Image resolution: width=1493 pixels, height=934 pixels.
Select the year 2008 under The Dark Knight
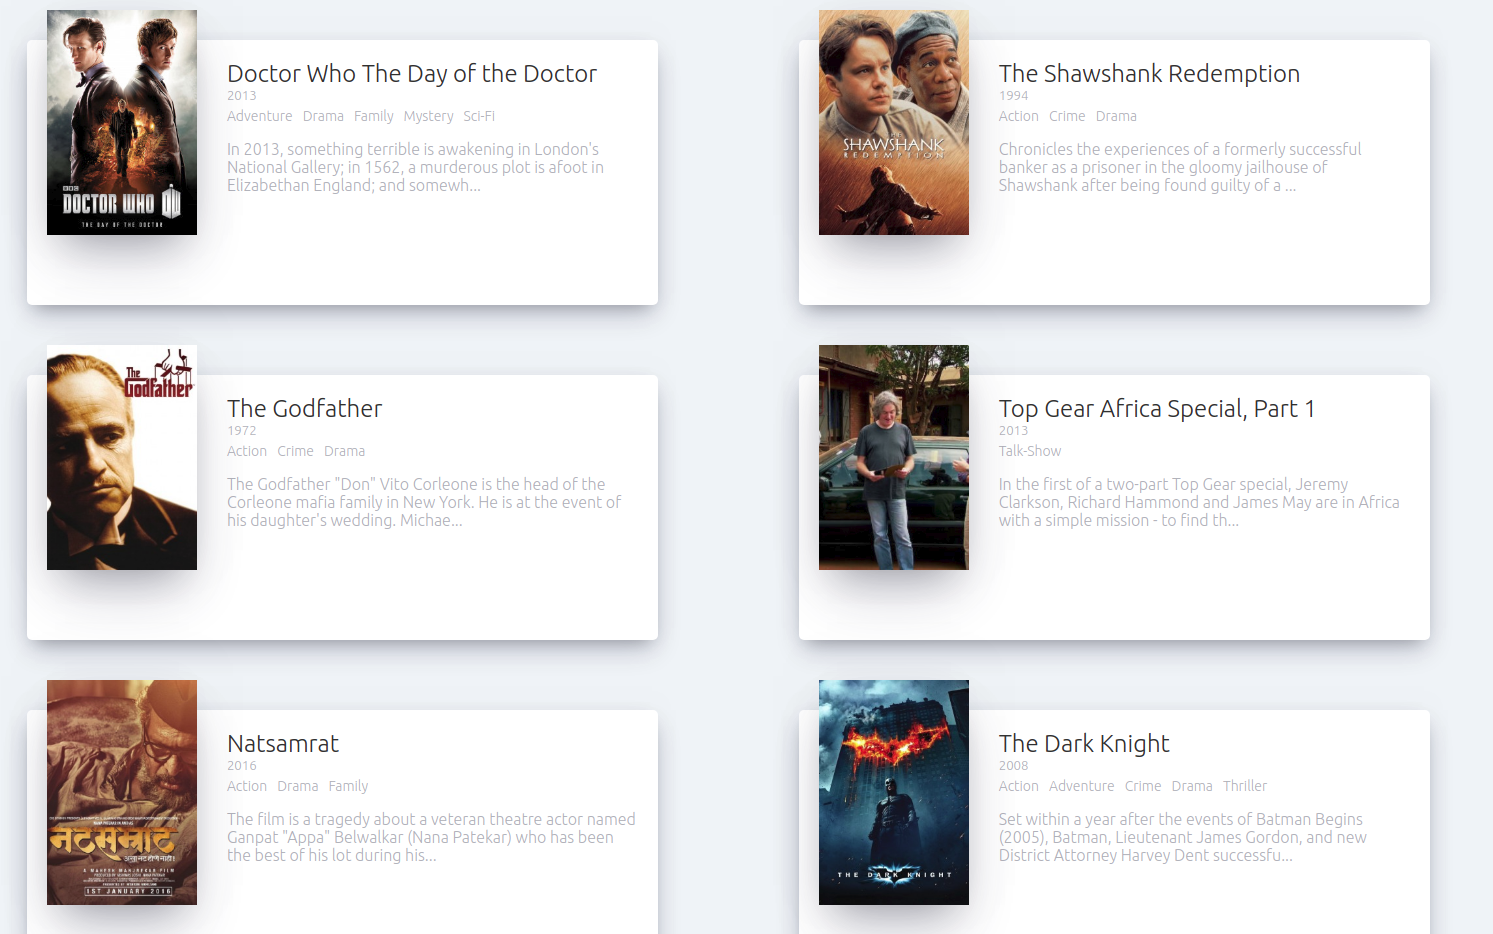click(1013, 766)
